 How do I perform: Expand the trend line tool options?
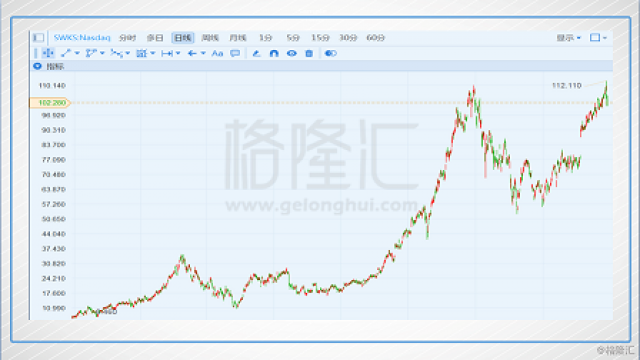(x=77, y=53)
